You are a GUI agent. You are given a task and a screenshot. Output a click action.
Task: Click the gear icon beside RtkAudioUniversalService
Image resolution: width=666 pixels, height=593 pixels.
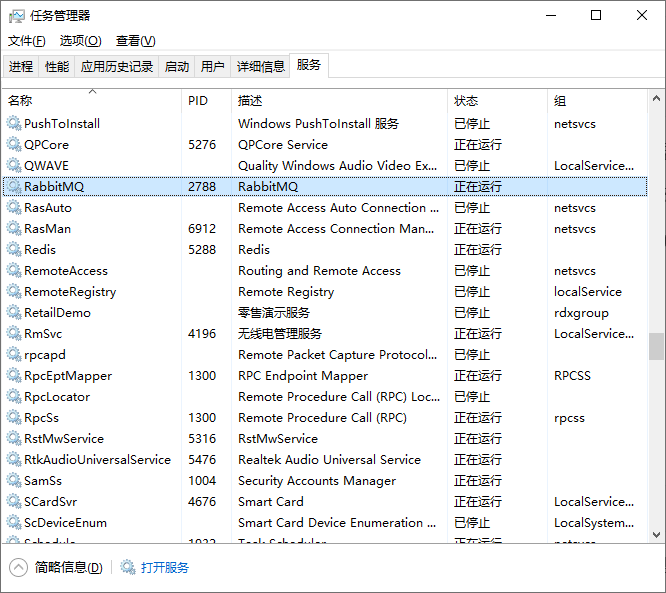(14, 460)
